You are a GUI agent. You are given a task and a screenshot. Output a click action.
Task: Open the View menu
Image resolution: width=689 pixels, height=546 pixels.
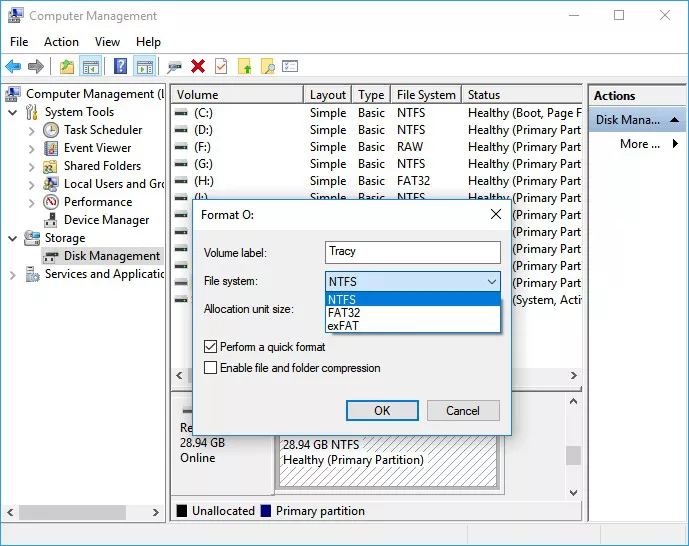coord(107,42)
